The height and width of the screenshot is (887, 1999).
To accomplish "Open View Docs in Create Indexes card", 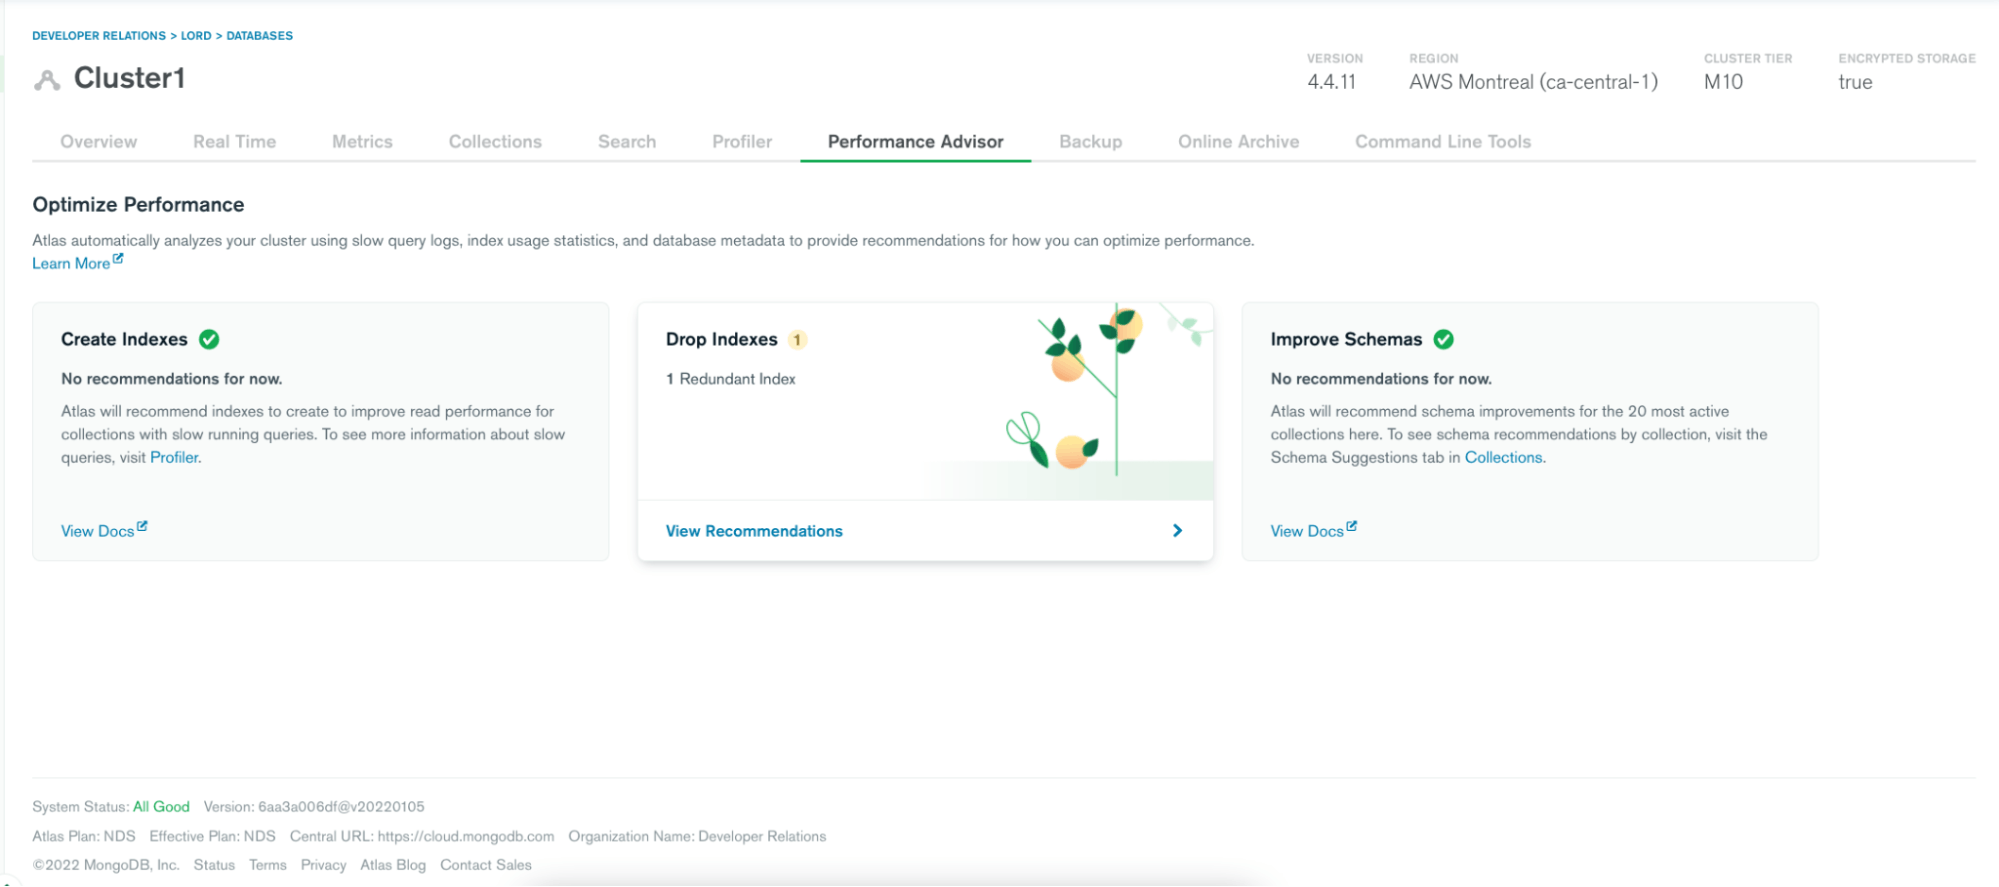I will 97,532.
